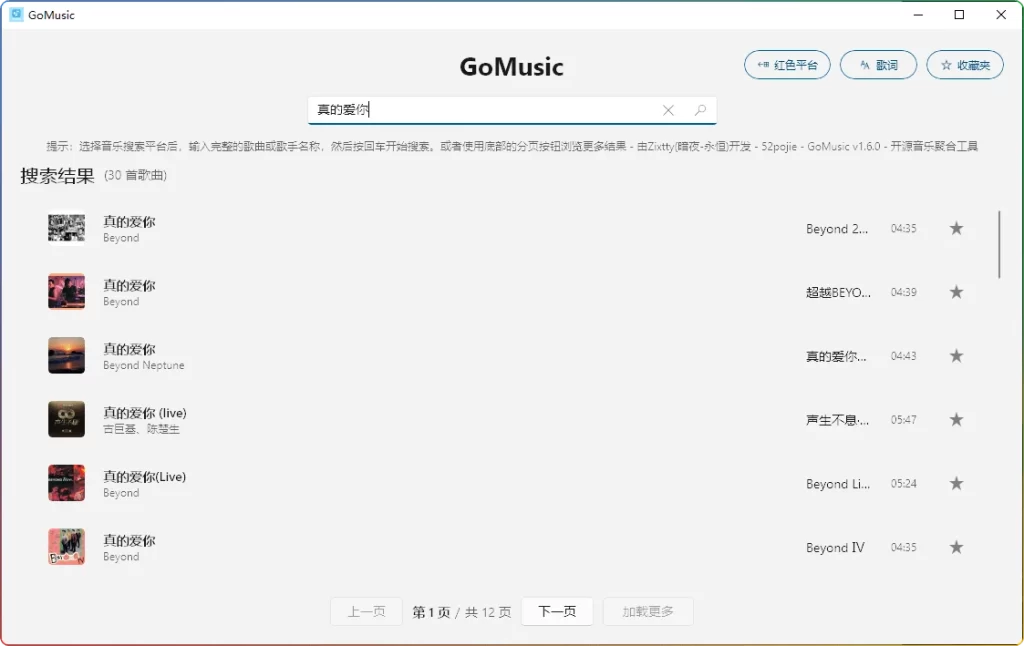Click the 声生不息 album cover thumbnail

coord(67,419)
